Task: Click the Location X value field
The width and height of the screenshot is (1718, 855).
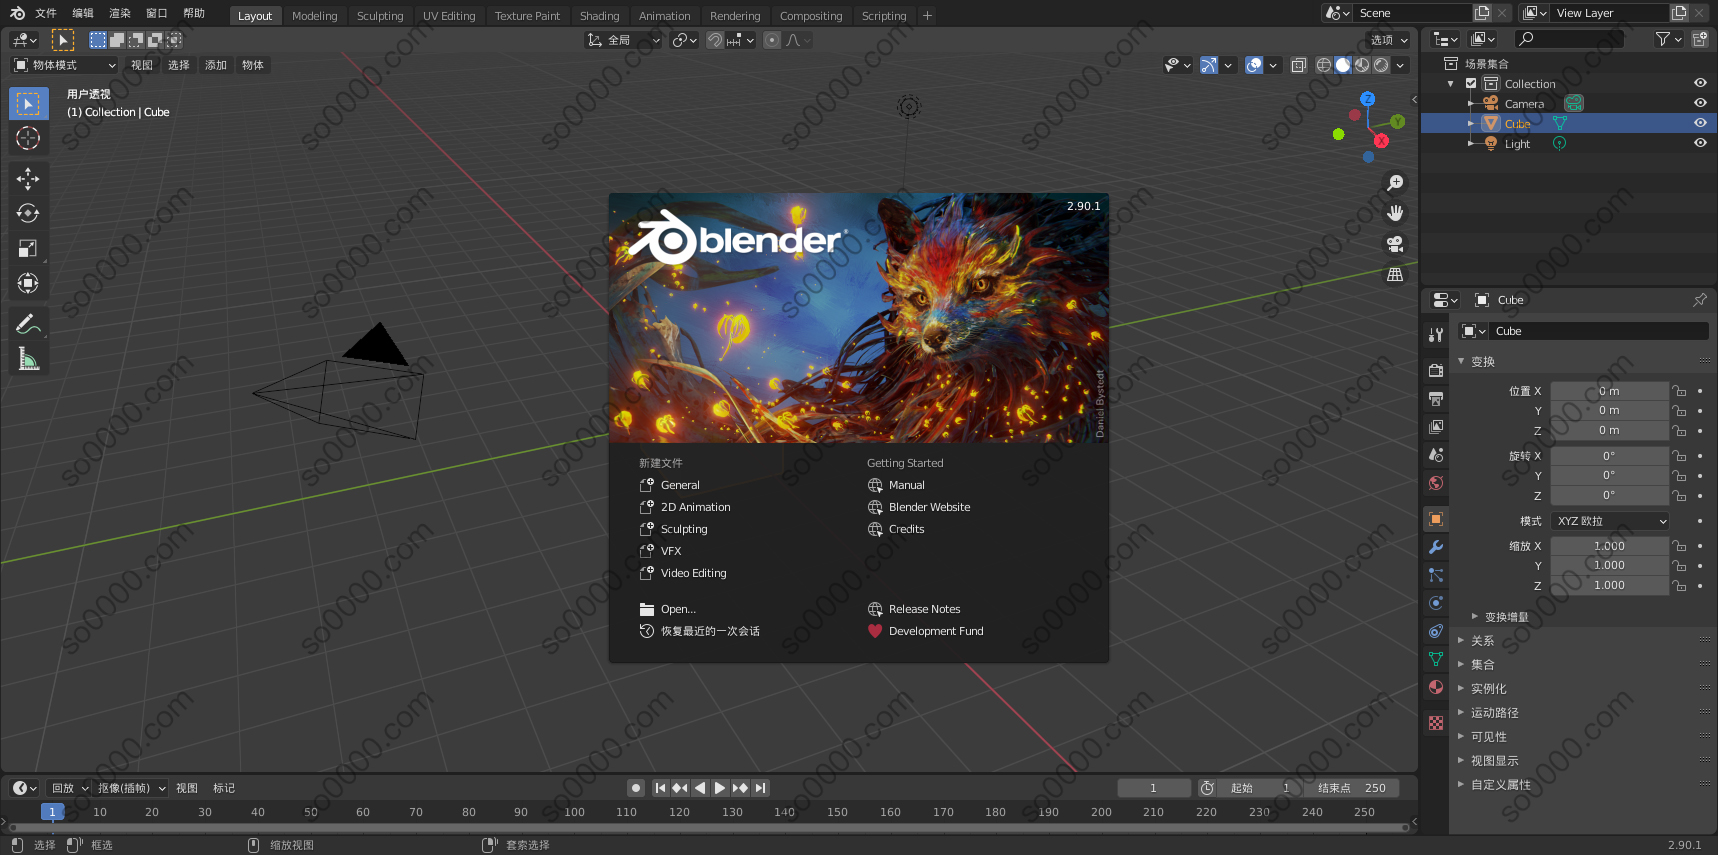Action: (x=1609, y=391)
